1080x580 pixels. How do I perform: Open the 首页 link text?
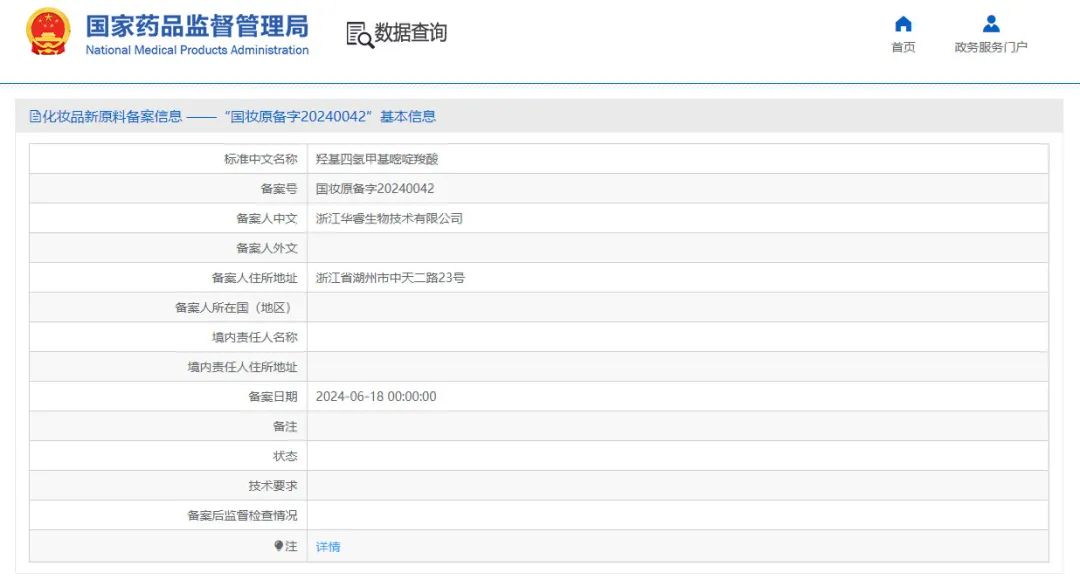click(903, 47)
